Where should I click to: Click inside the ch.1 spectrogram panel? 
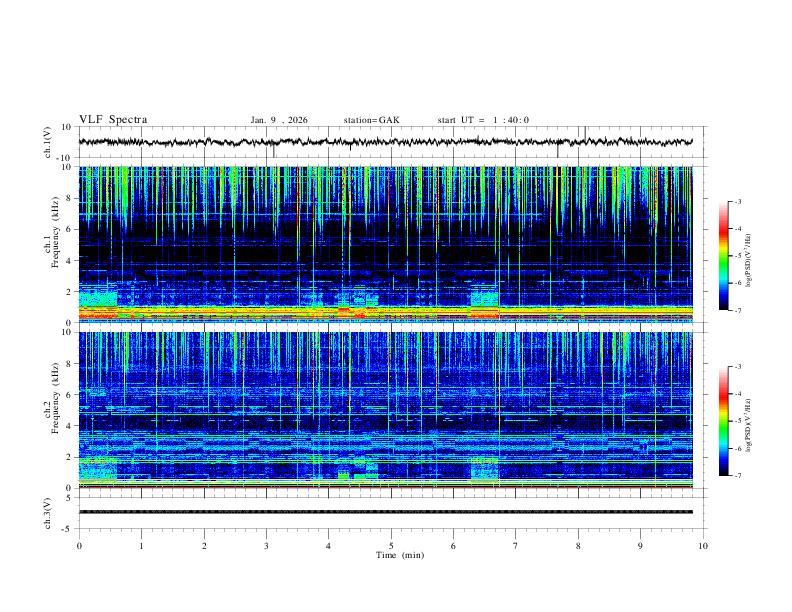click(x=385, y=244)
